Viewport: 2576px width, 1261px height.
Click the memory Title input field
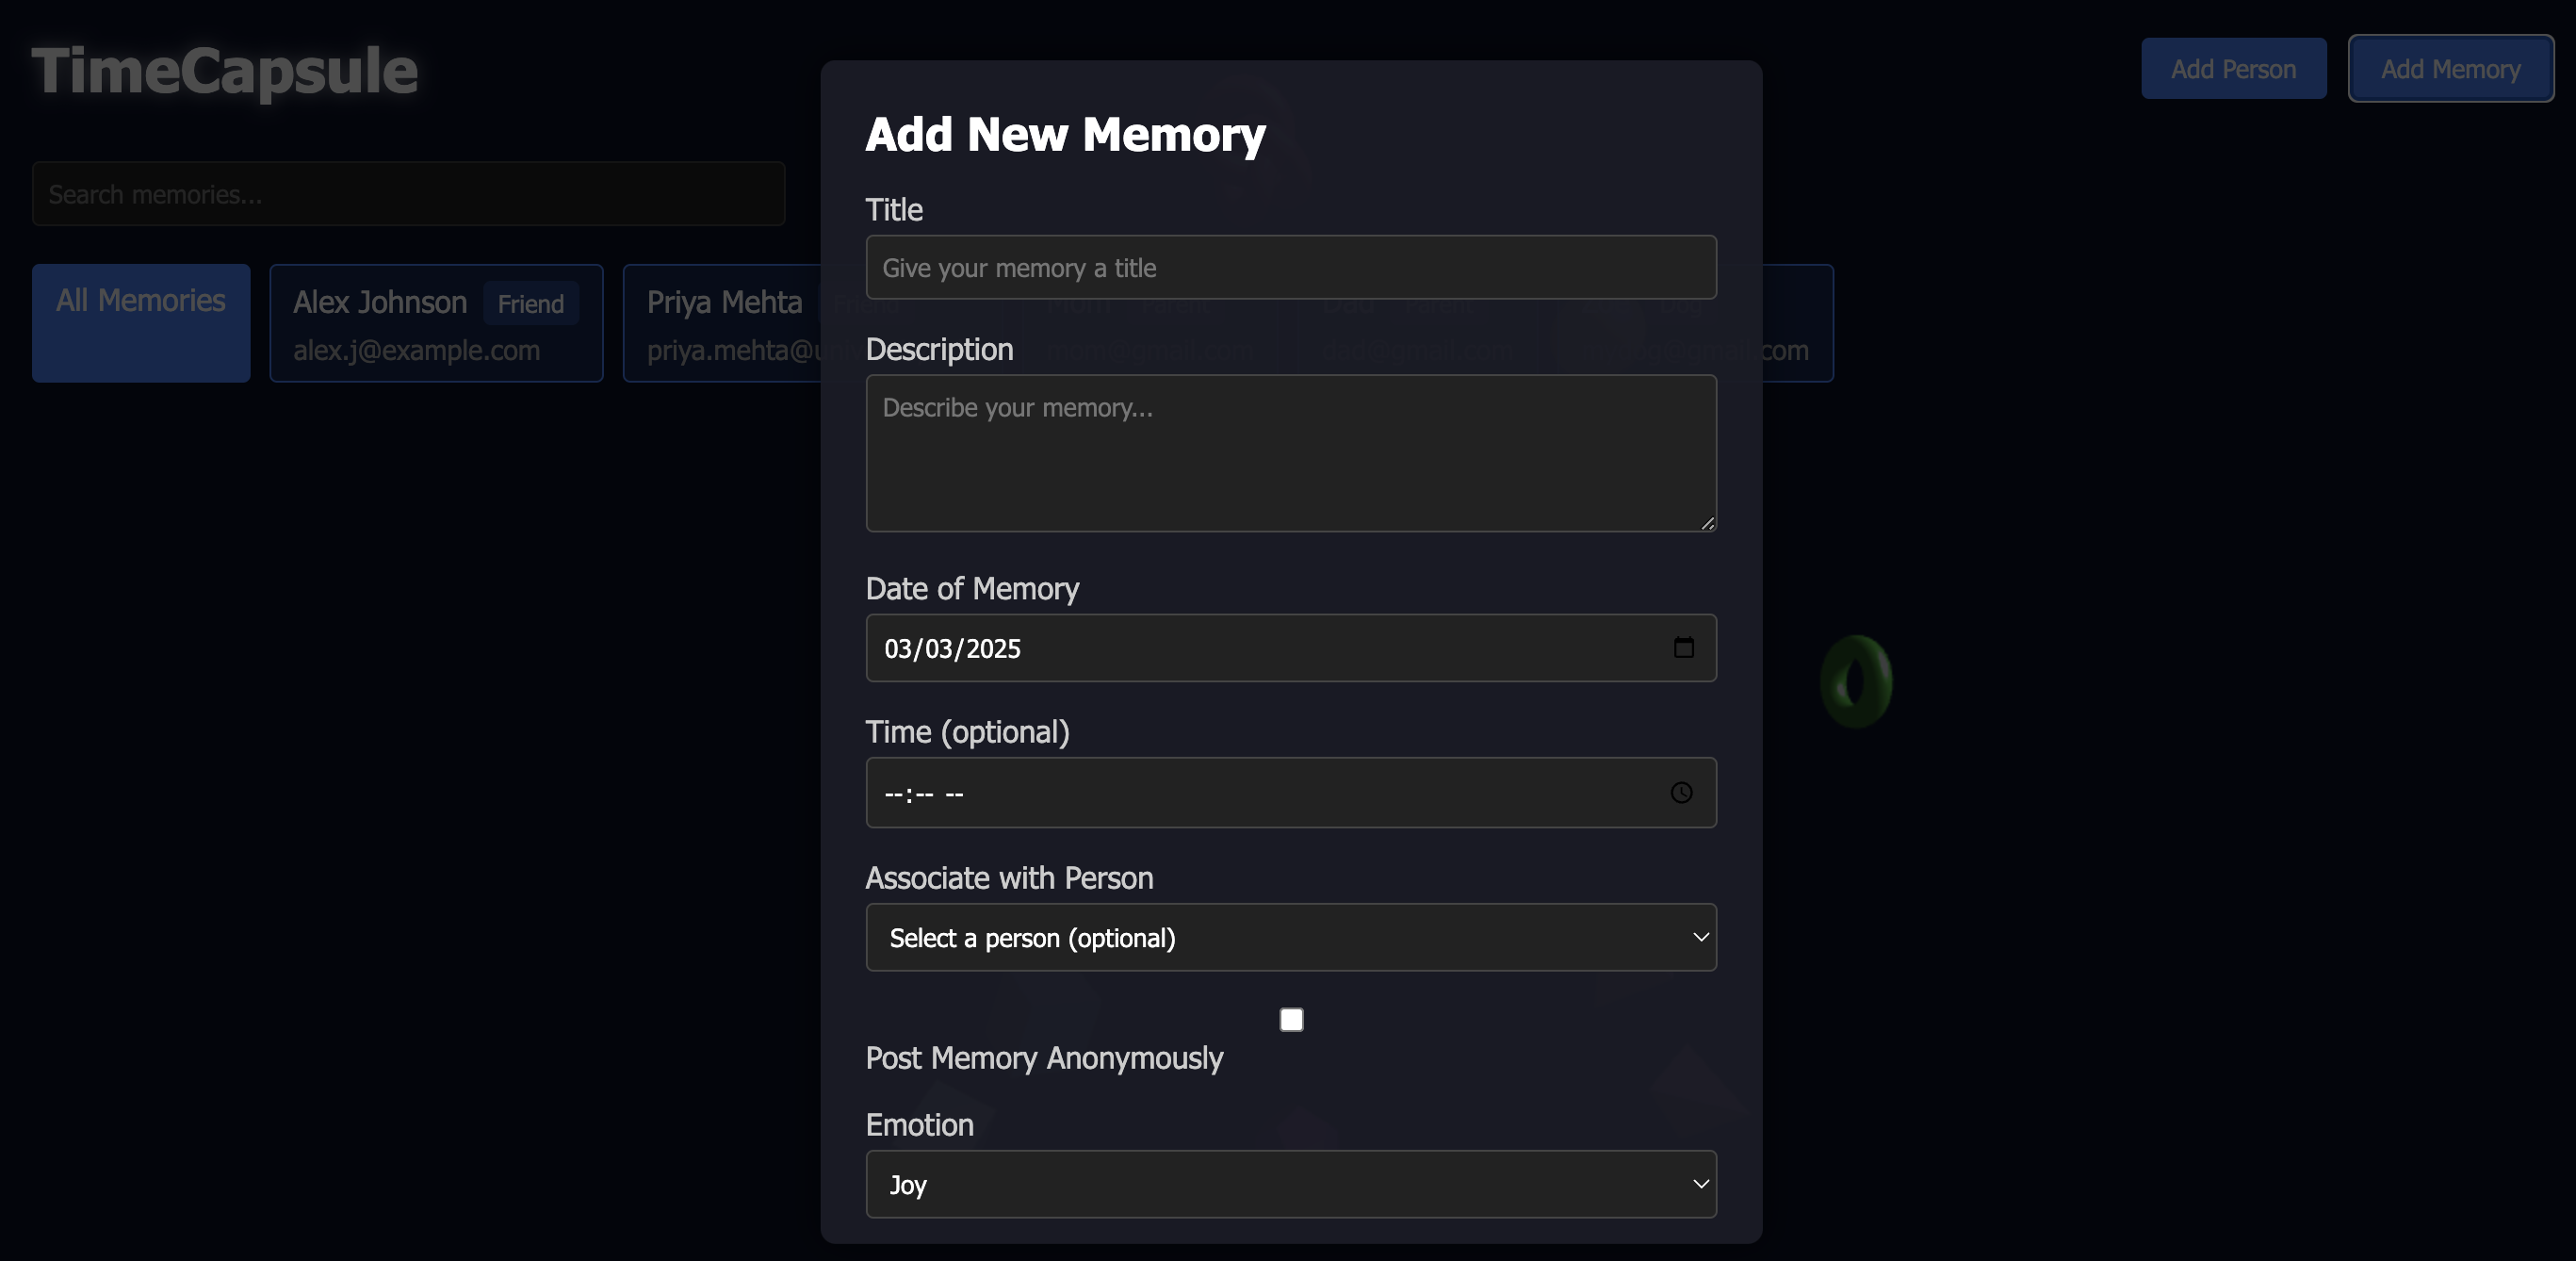click(x=1290, y=267)
